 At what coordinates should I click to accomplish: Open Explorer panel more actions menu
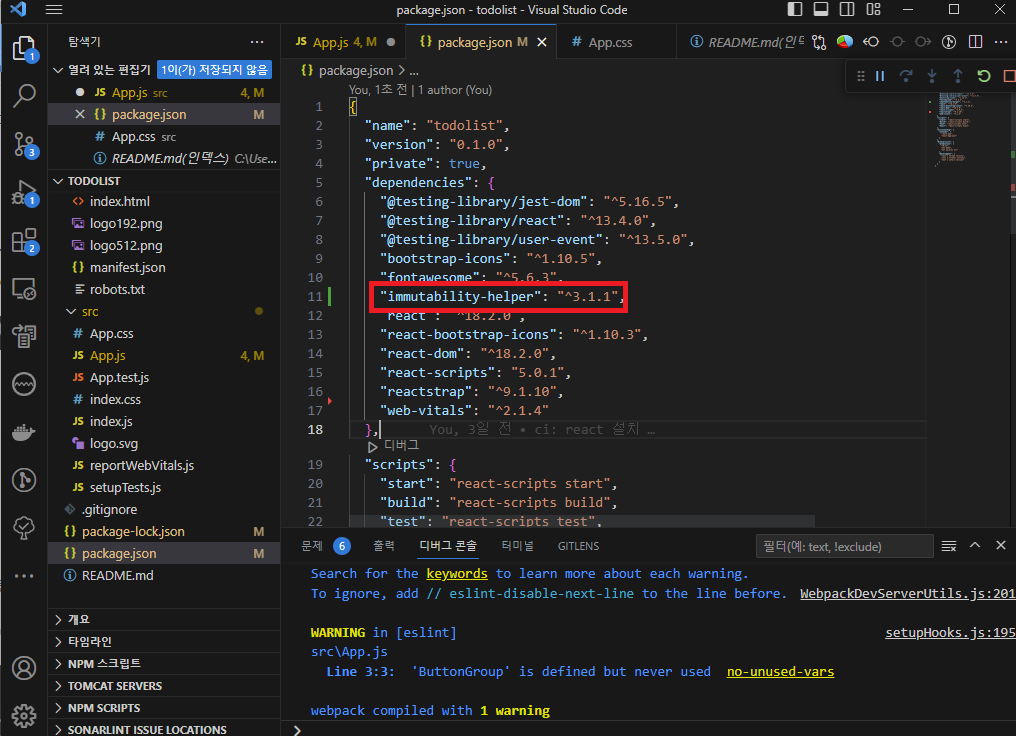point(257,41)
